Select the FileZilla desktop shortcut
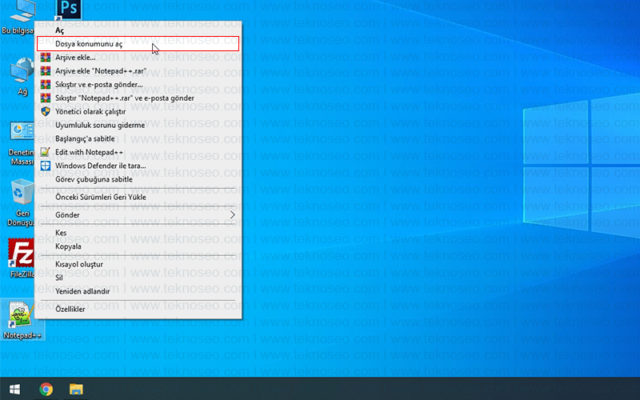The height and width of the screenshot is (400, 640). pos(20,258)
